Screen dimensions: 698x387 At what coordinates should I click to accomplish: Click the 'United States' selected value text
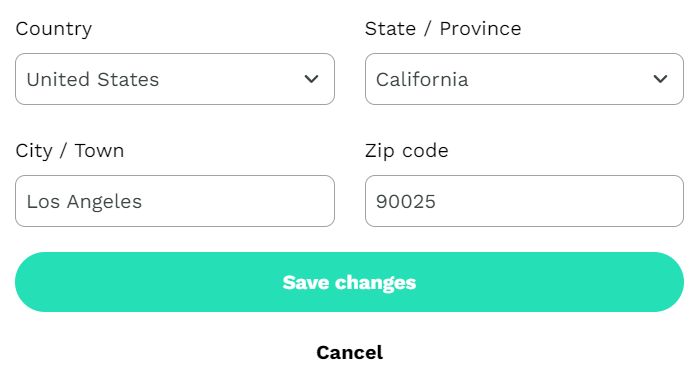(x=93, y=80)
